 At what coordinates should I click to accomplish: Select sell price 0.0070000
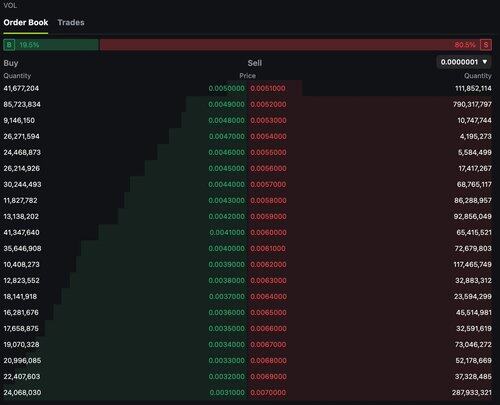pos(268,392)
